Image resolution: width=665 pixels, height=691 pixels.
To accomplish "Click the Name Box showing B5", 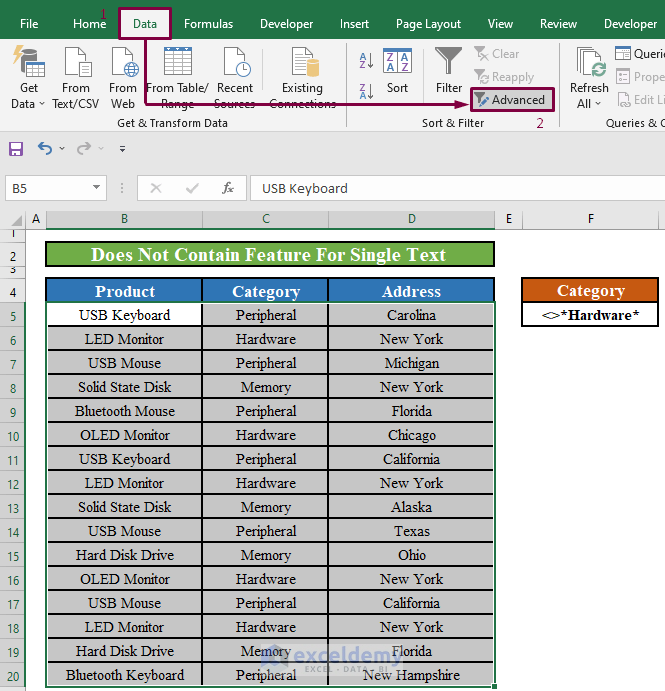I will tap(48, 189).
